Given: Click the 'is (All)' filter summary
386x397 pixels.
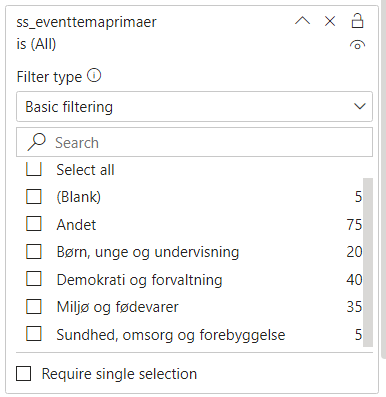Looking at the screenshot, I should click(x=36, y=44).
